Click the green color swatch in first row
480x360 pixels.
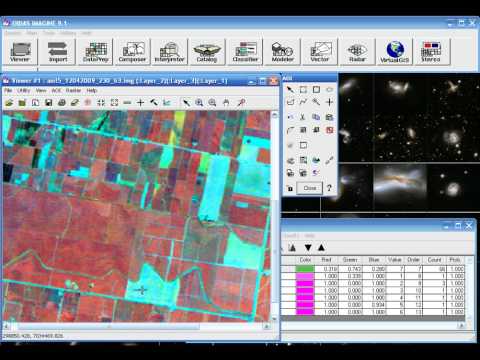305,269
